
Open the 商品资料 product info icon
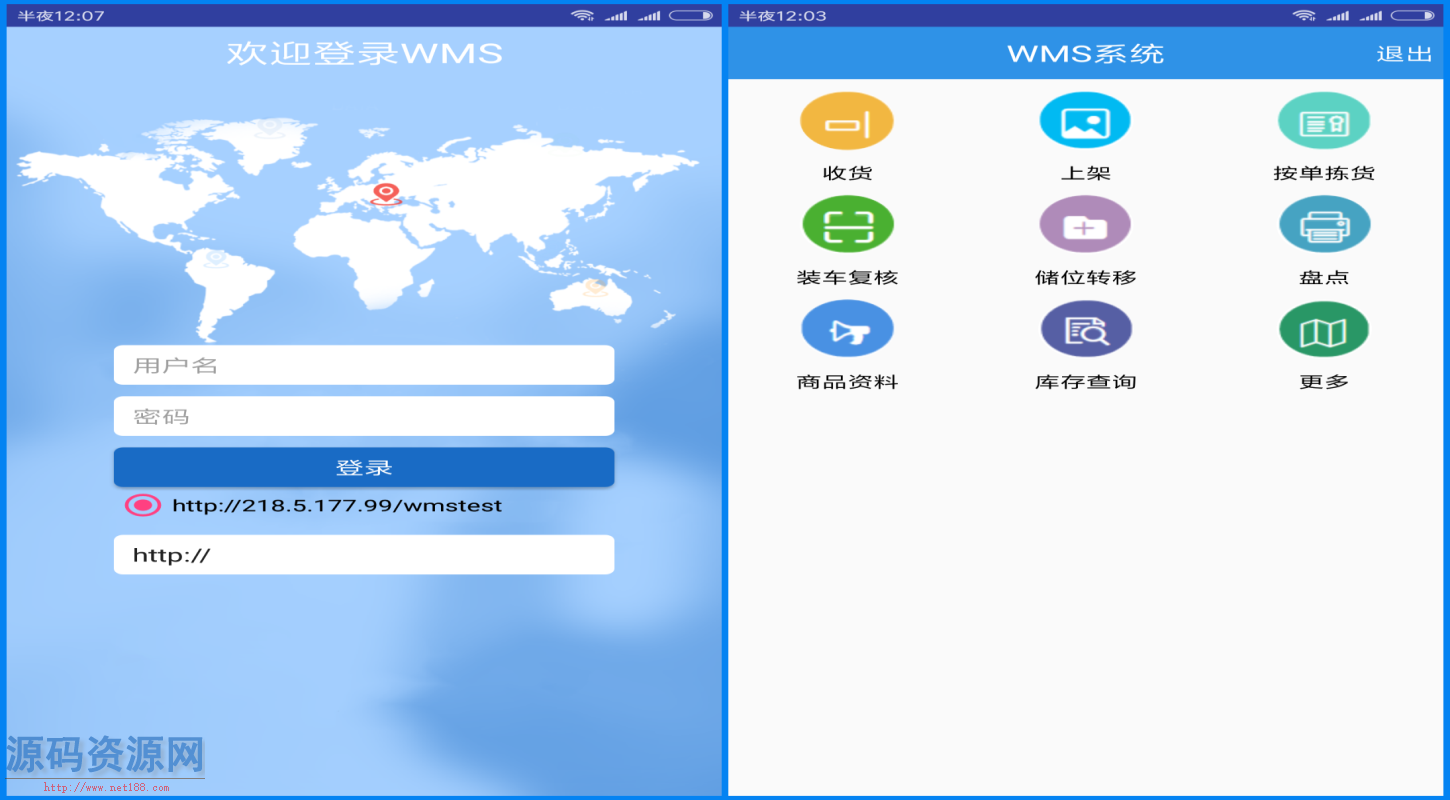pyautogui.click(x=847, y=329)
